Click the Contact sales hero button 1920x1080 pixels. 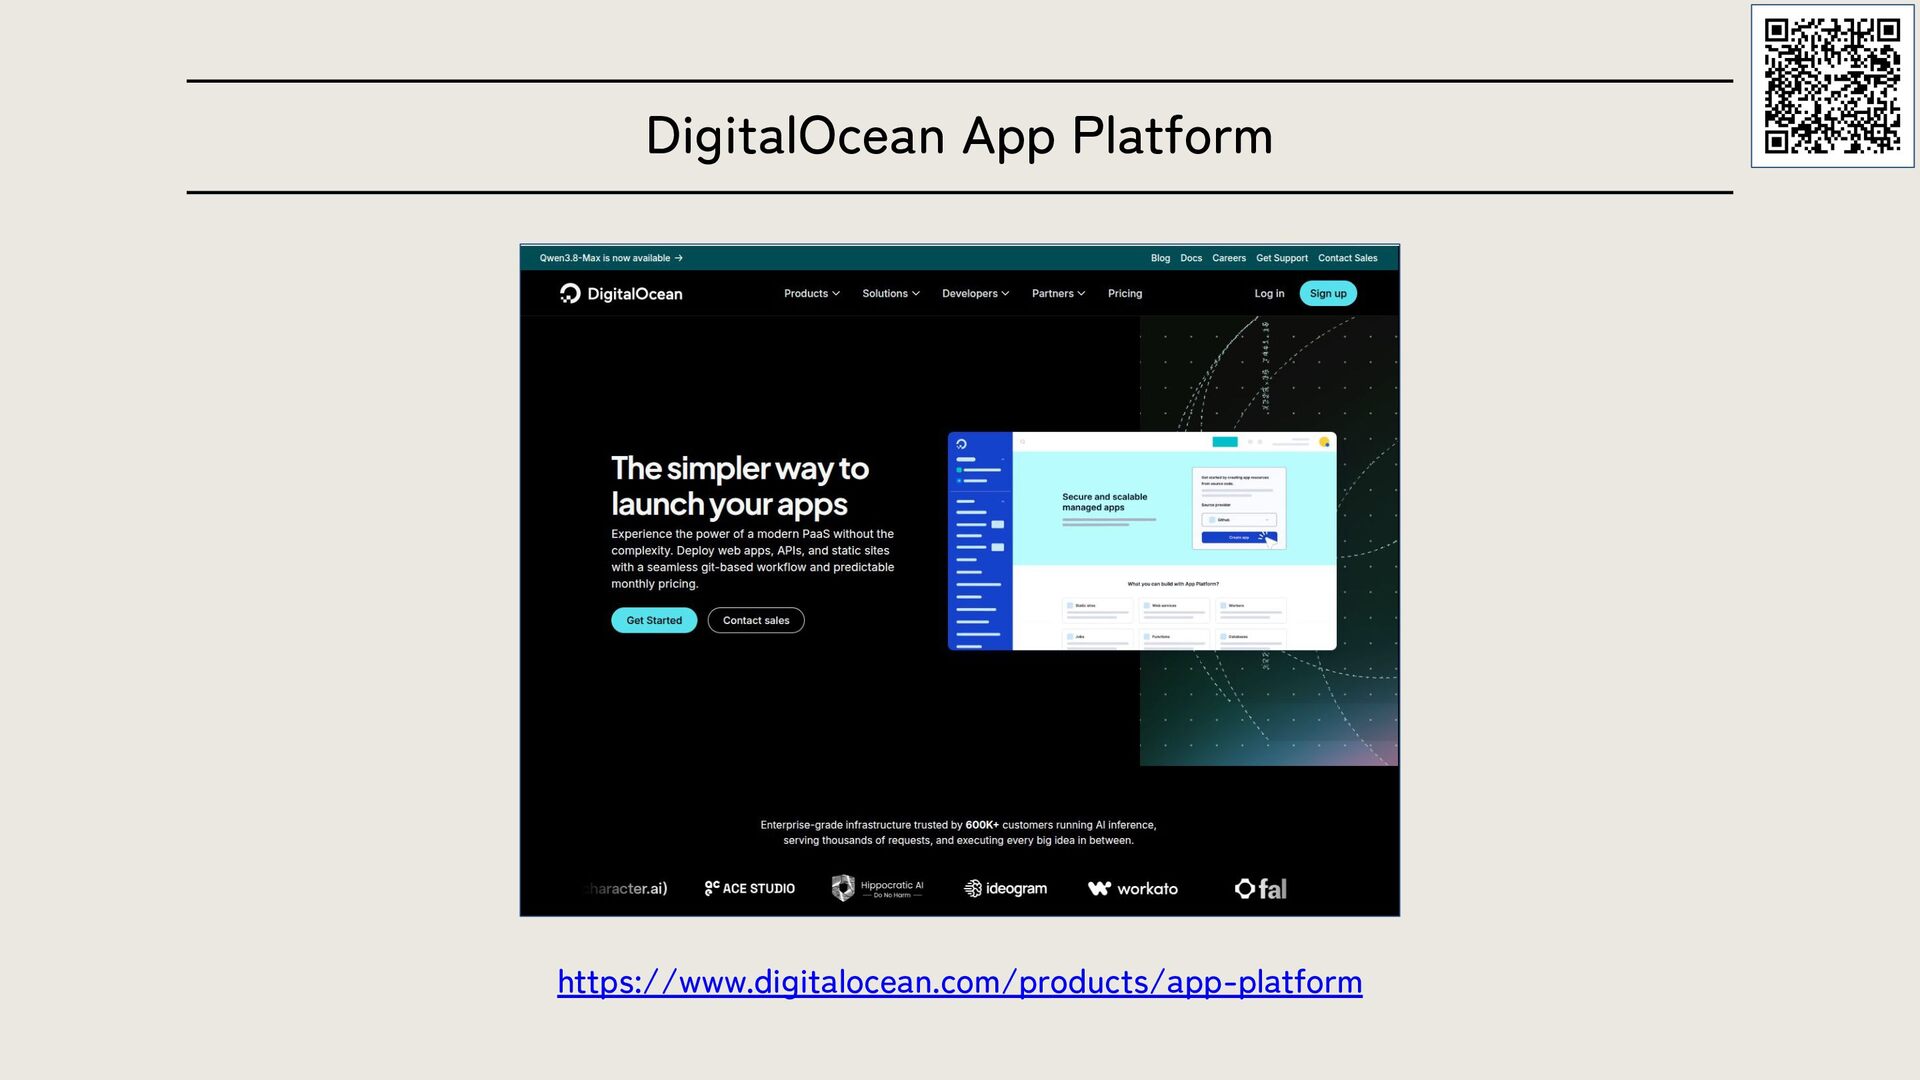pyautogui.click(x=756, y=620)
